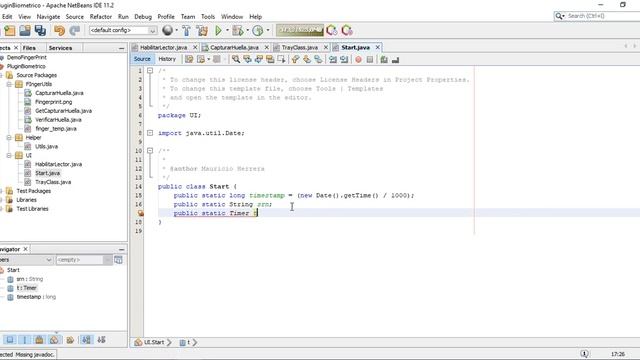Open the Profile Project dropdown arrow
Viewport: 640px width, 360px height.
click(268, 31)
